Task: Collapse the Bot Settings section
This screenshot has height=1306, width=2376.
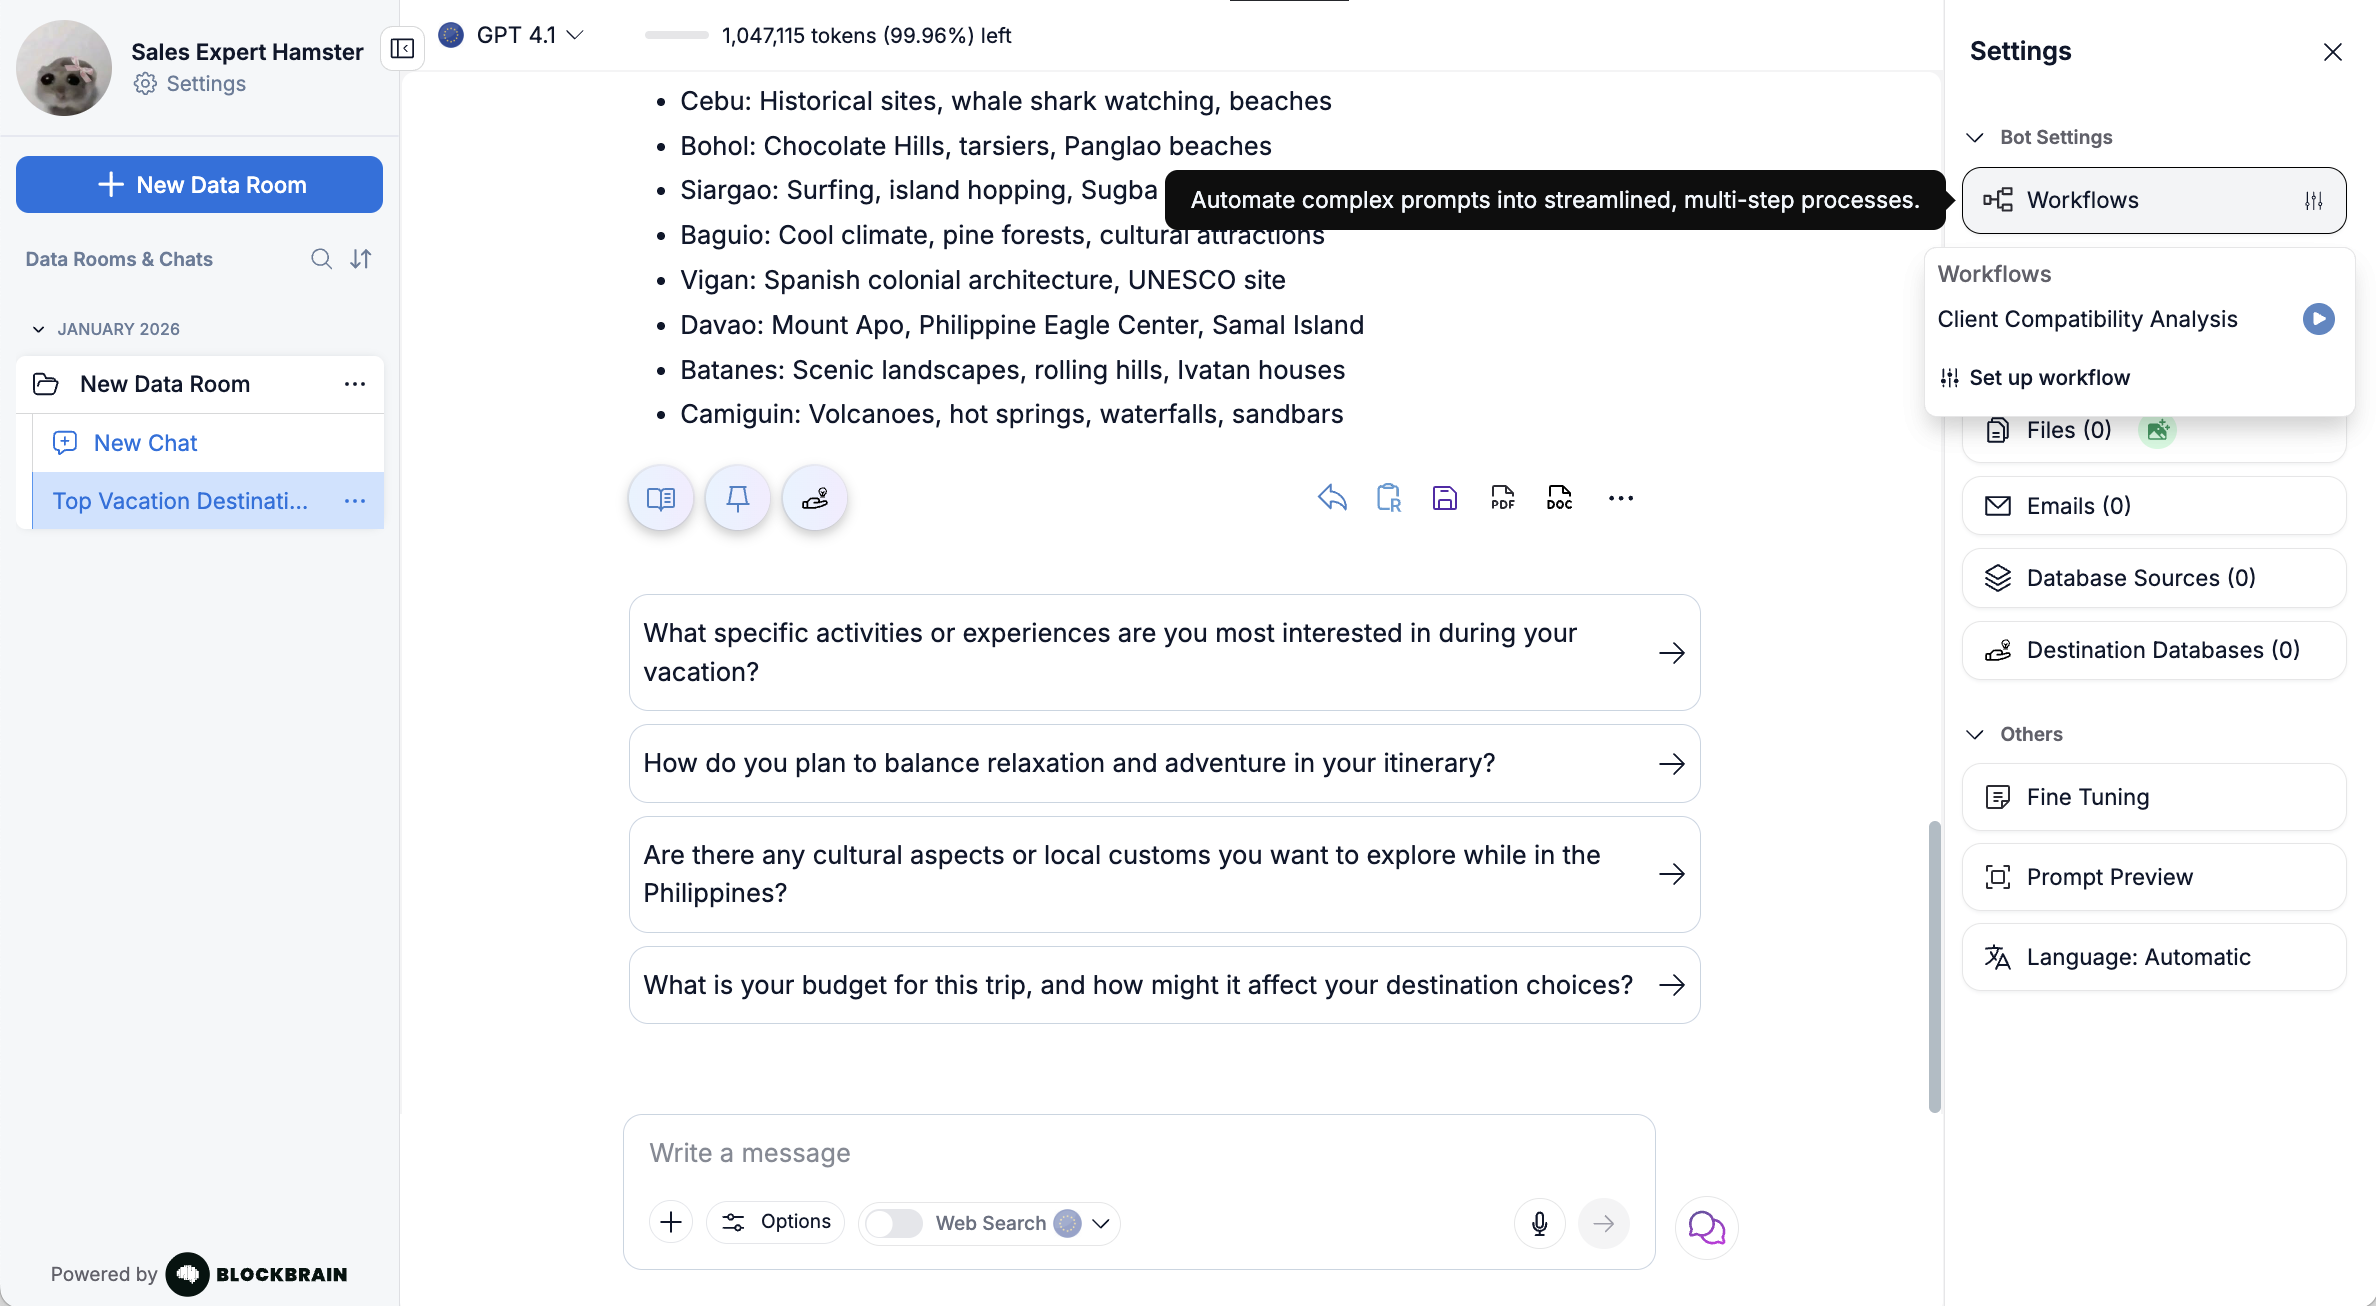Action: click(1975, 137)
